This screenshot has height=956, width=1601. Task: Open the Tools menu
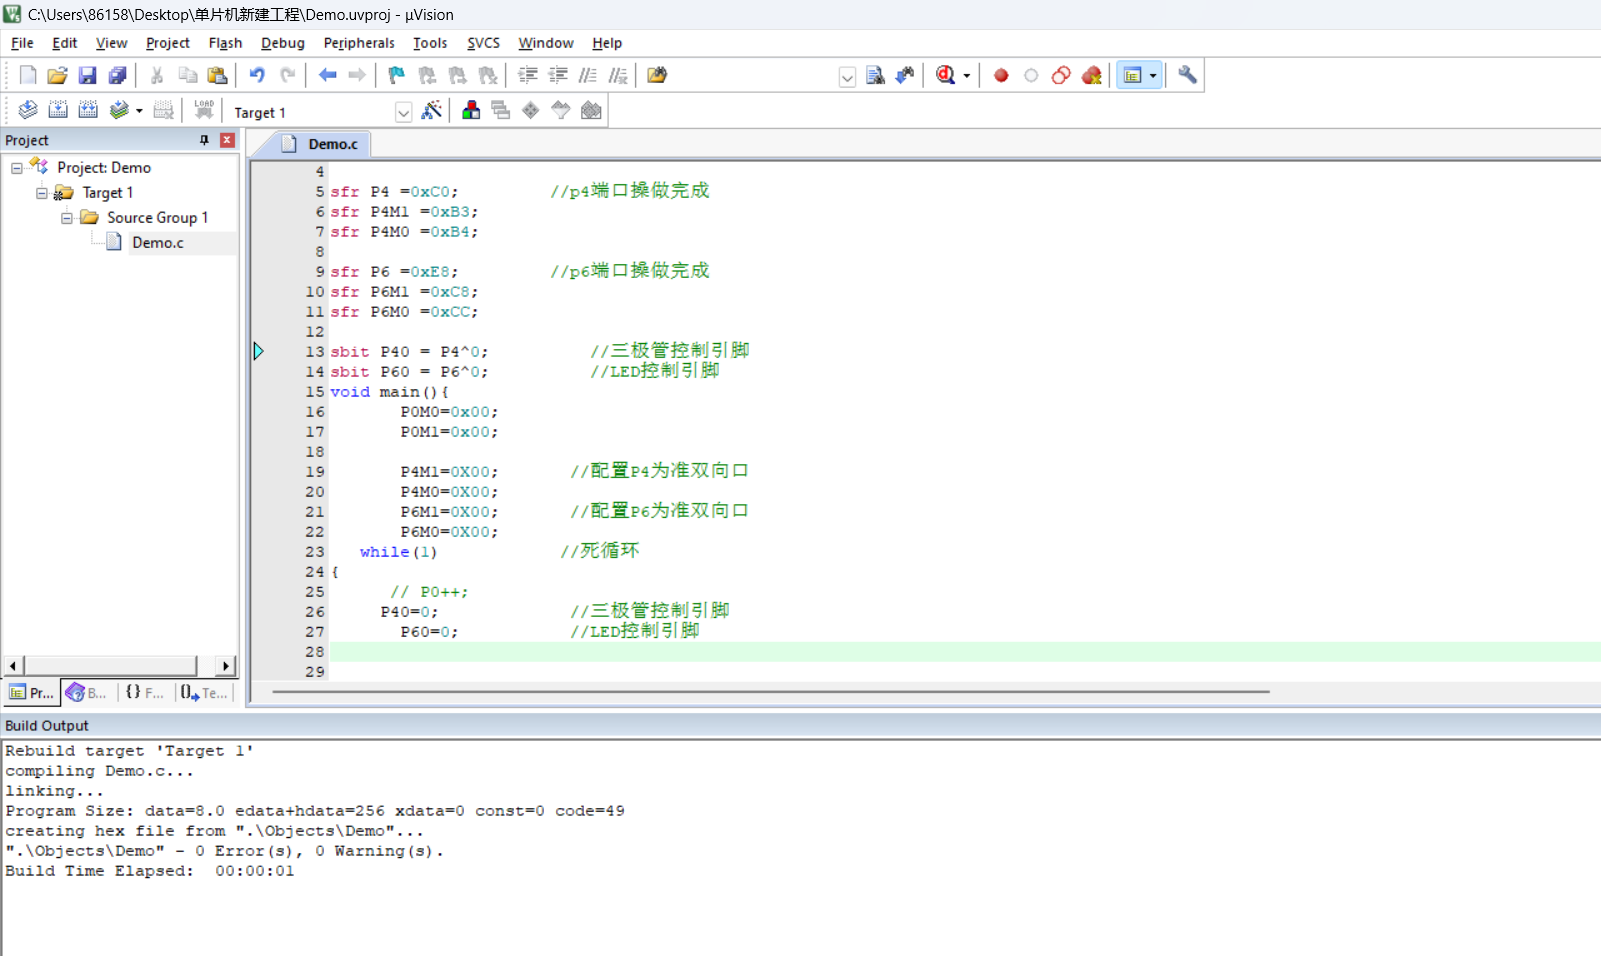(430, 43)
